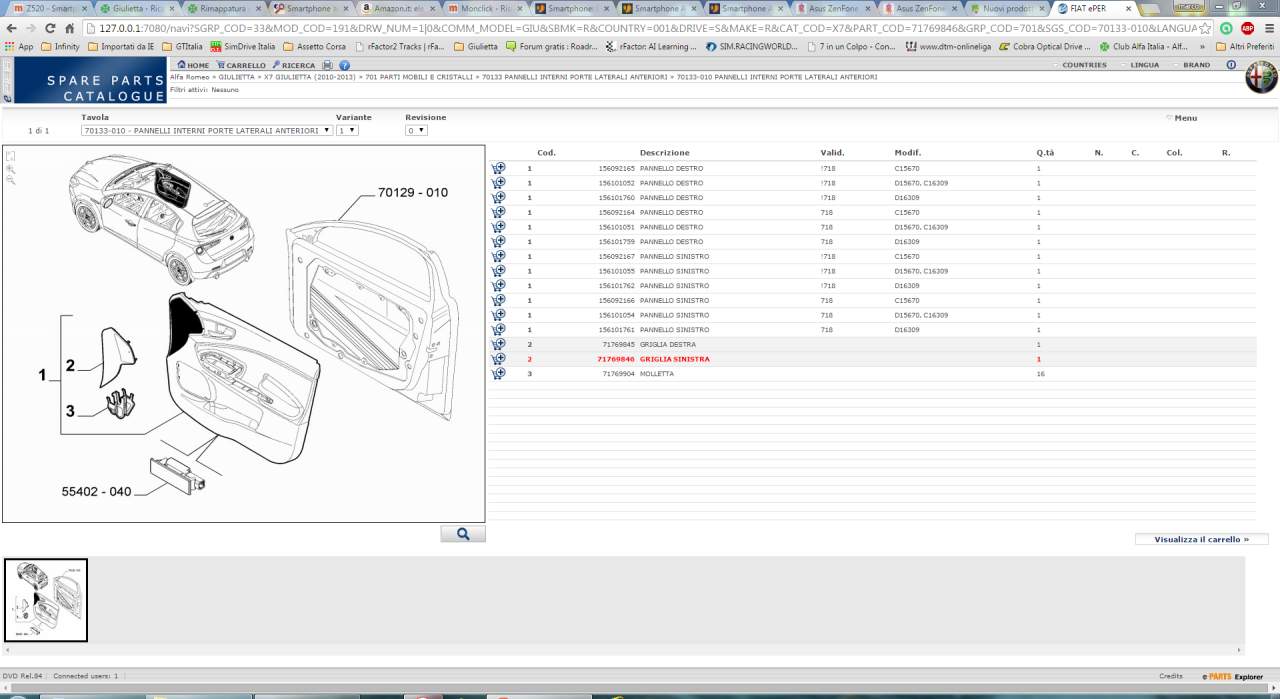Add part 156092165 PANNELLO DESTRO to cart
This screenshot has width=1280, height=699.
pyautogui.click(x=498, y=168)
